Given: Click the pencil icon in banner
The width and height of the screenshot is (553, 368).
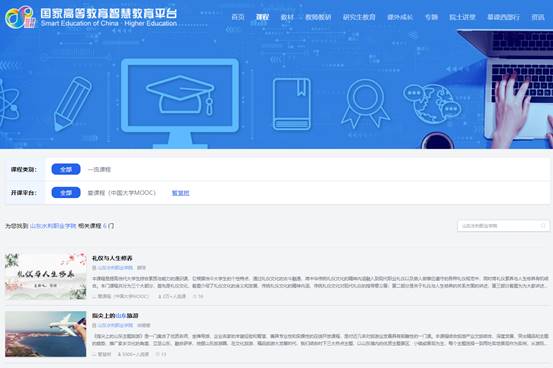Looking at the screenshot, I should (73, 104).
